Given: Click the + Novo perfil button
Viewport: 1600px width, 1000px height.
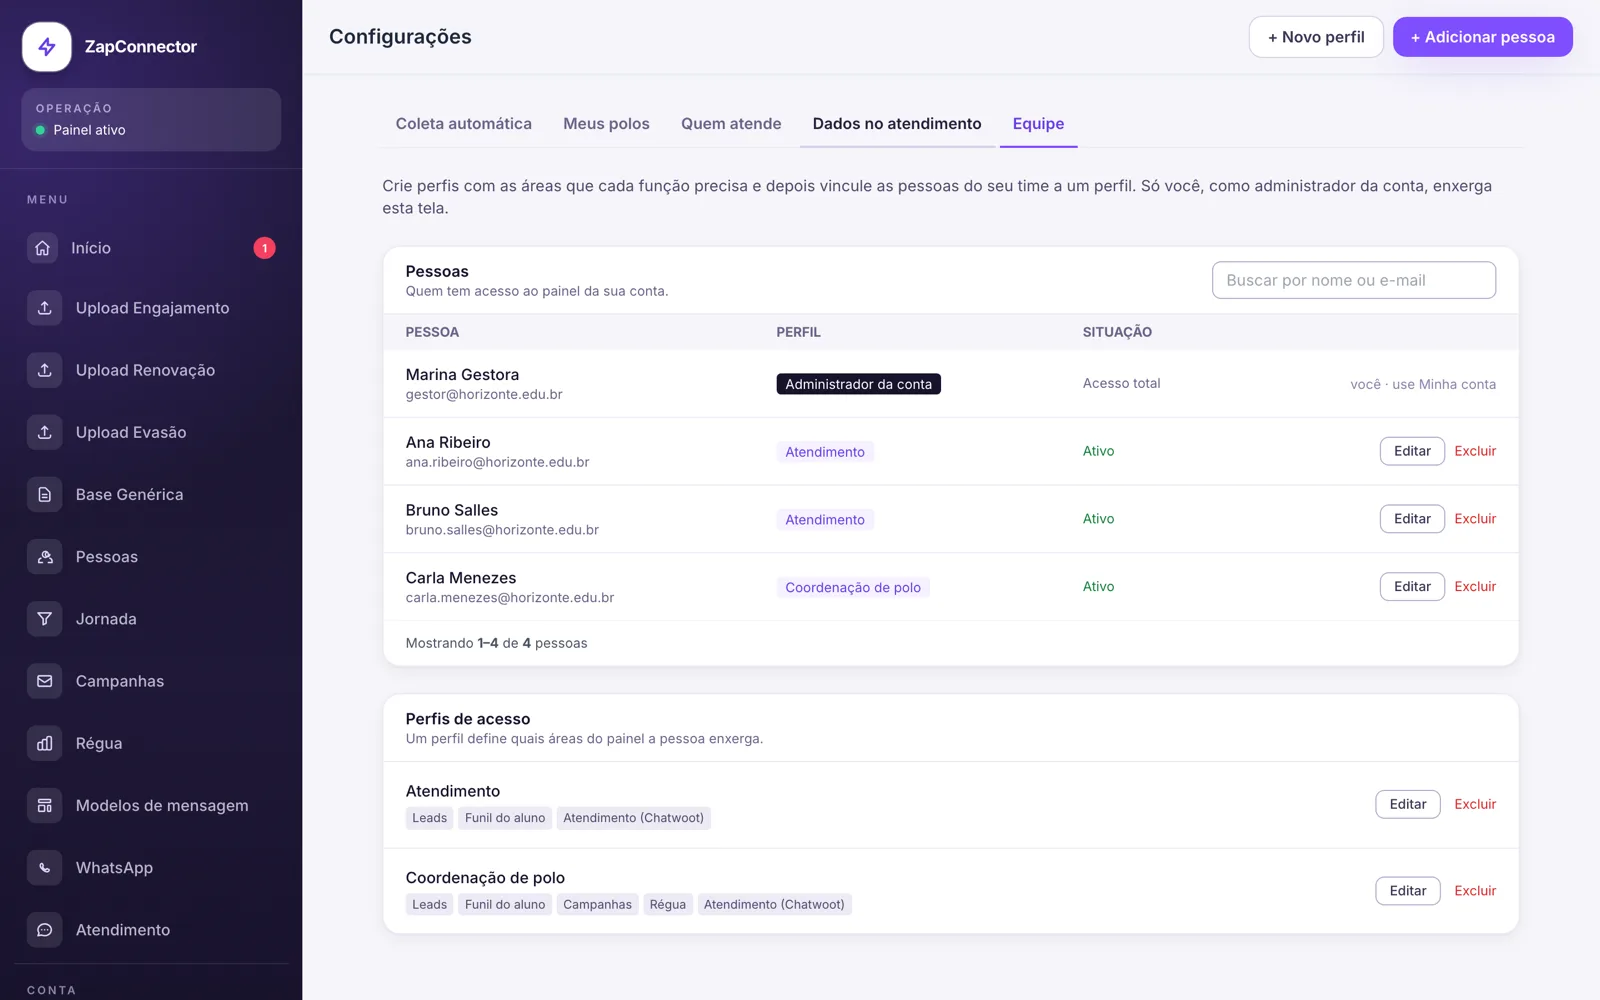Looking at the screenshot, I should [1316, 37].
